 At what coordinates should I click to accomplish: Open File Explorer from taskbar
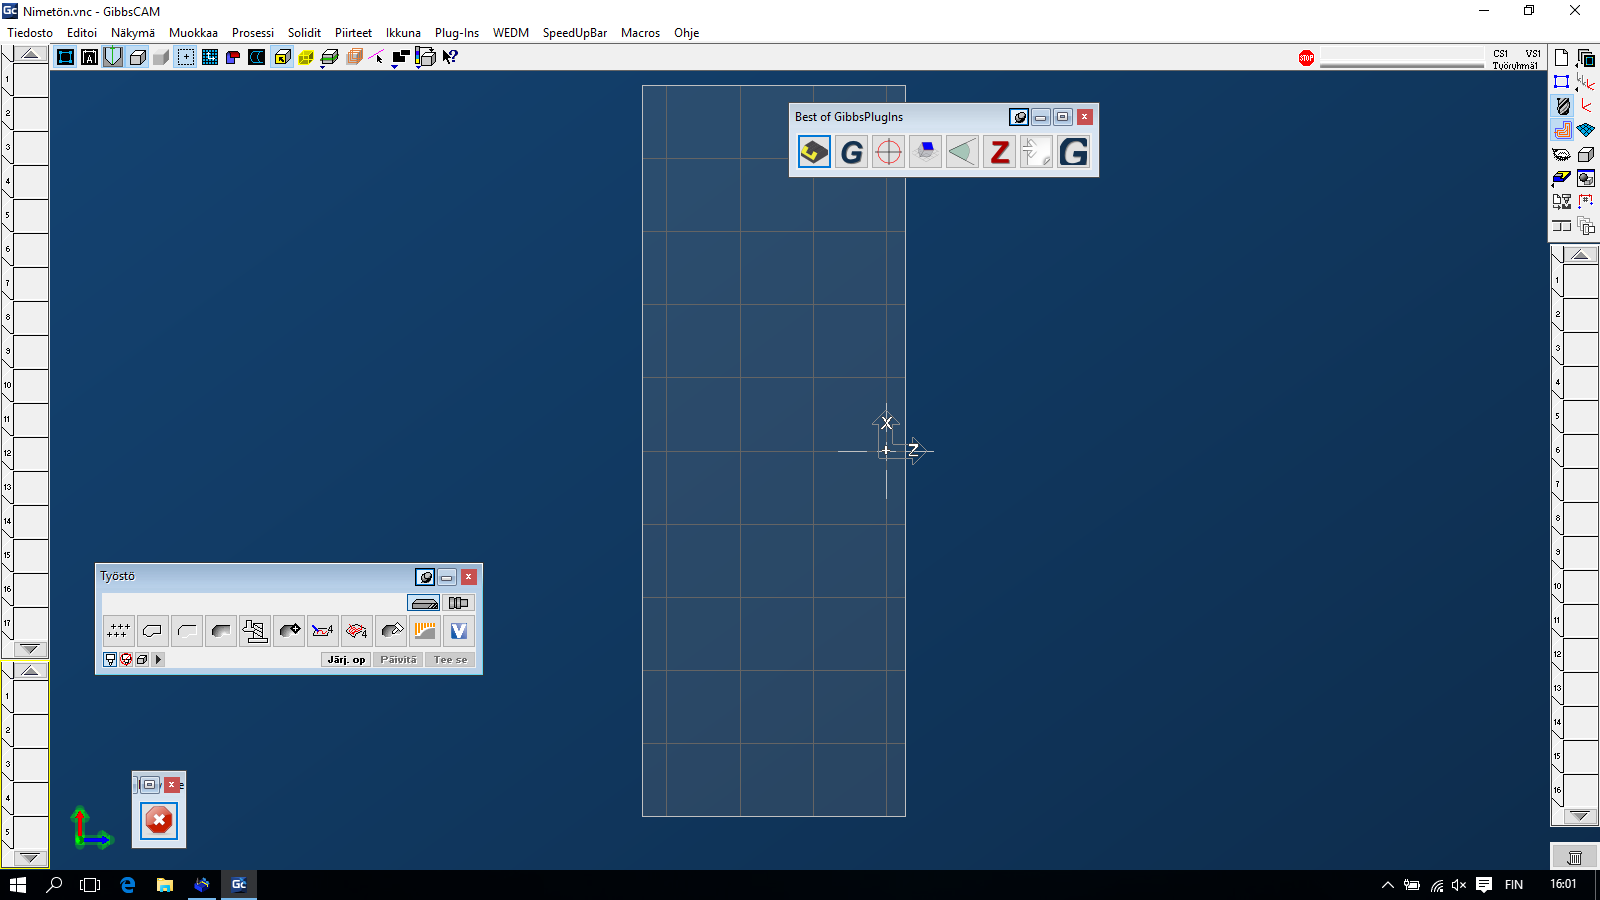(165, 884)
